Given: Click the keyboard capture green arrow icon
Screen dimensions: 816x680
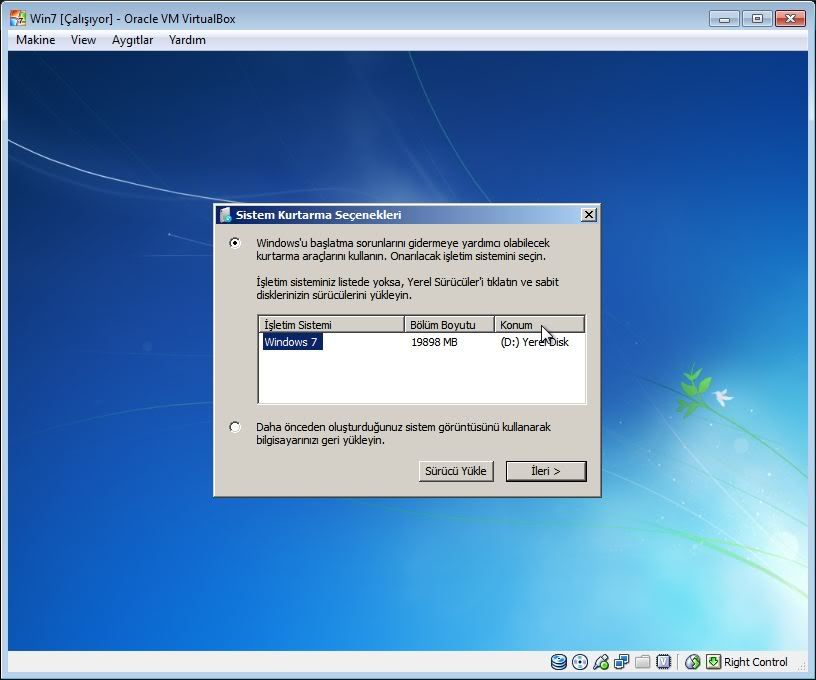Looking at the screenshot, I should pos(713,662).
